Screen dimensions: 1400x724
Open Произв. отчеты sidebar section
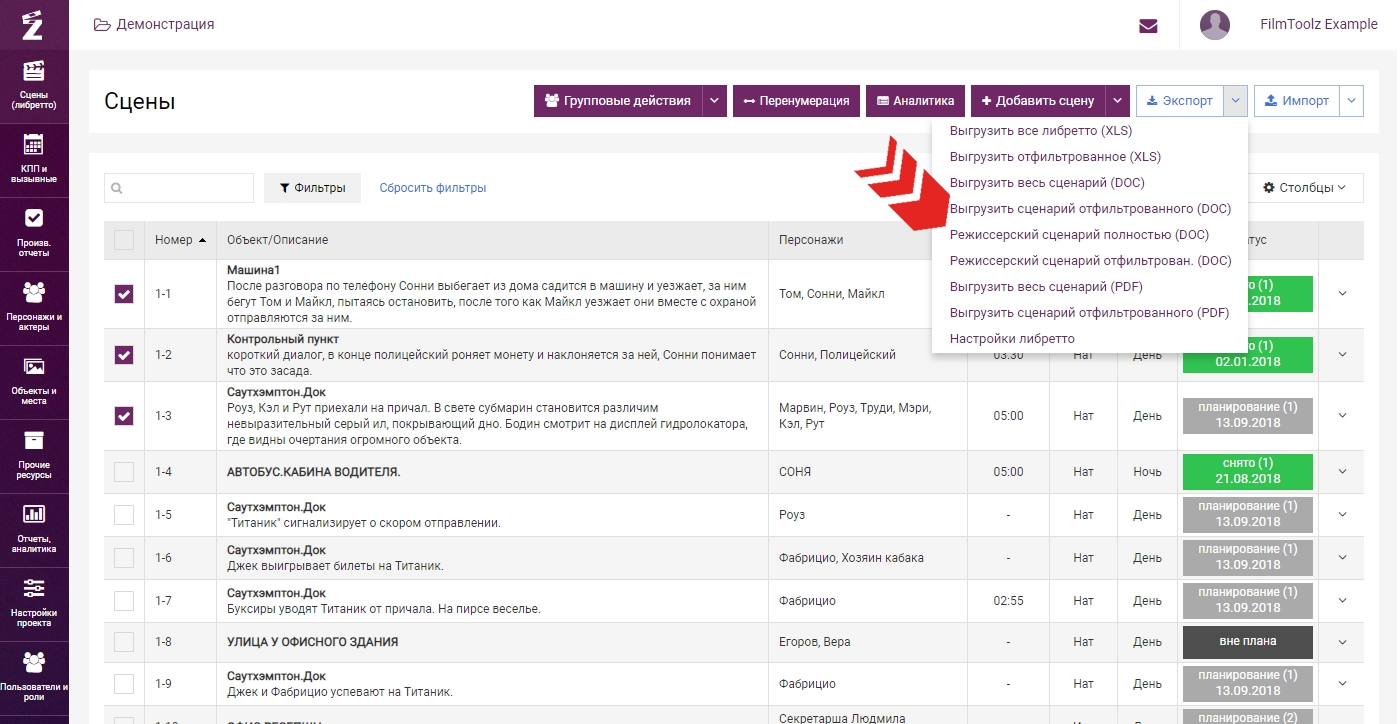coord(34,233)
